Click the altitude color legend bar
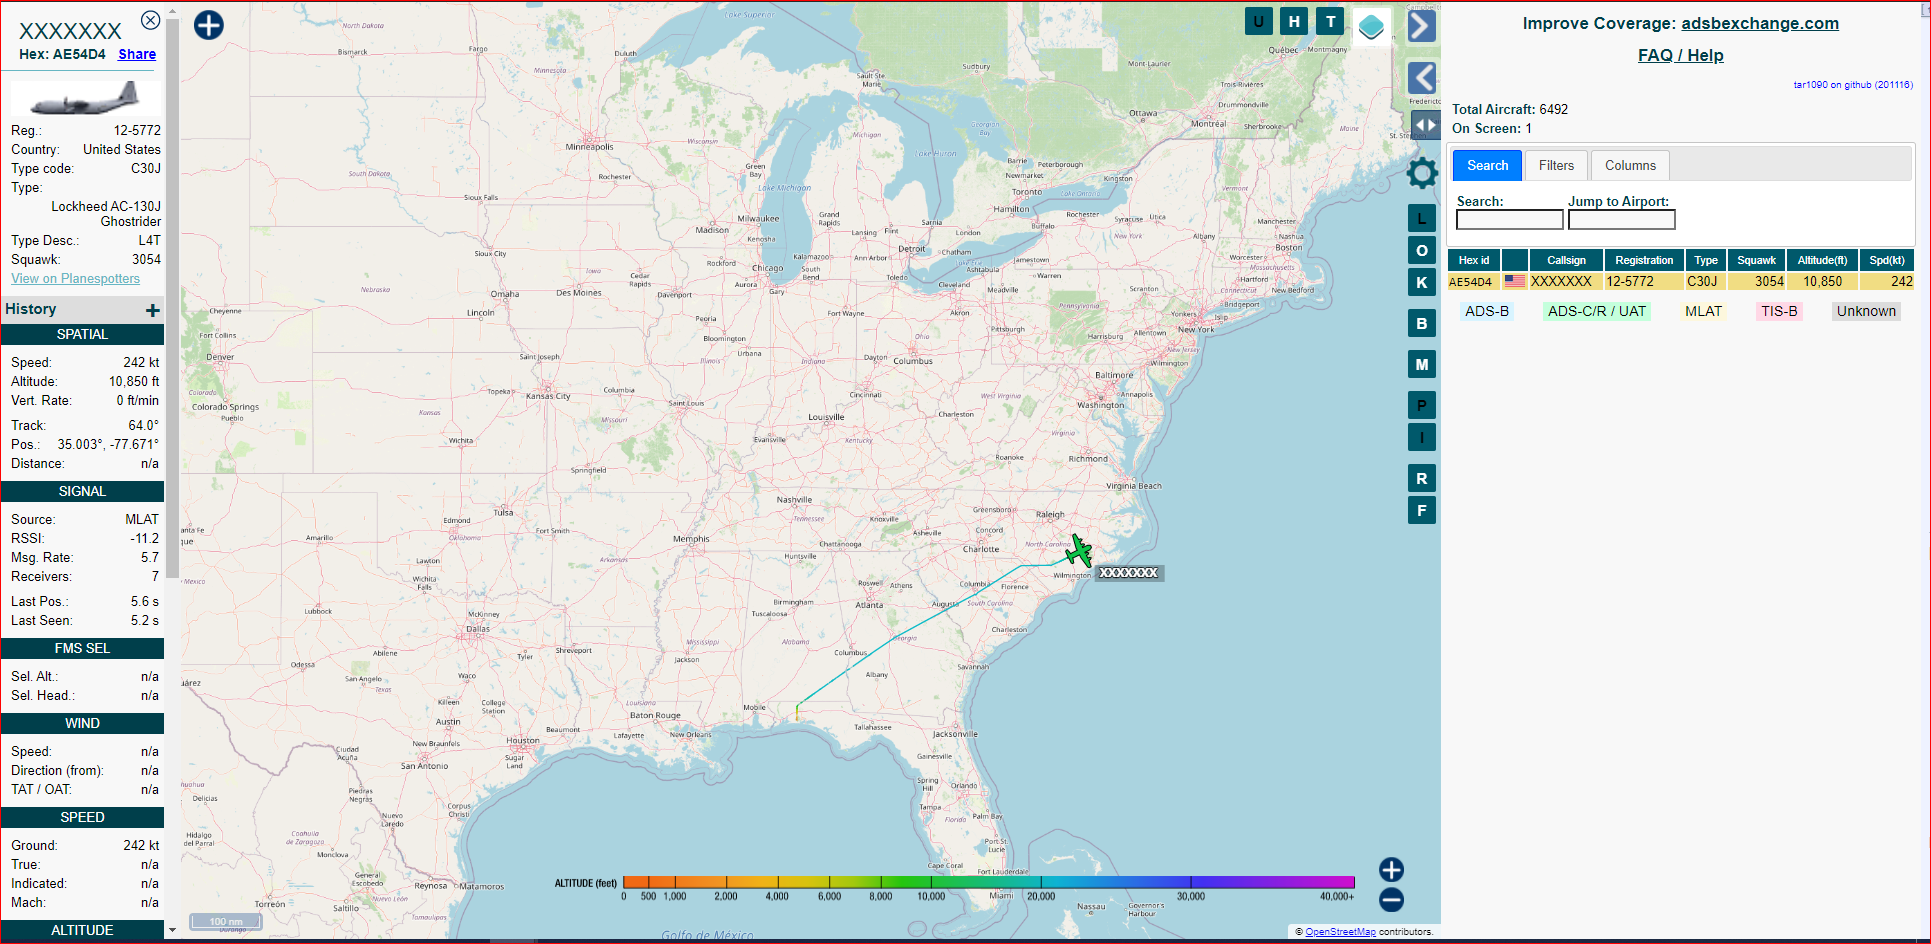The height and width of the screenshot is (944, 1931). (988, 882)
